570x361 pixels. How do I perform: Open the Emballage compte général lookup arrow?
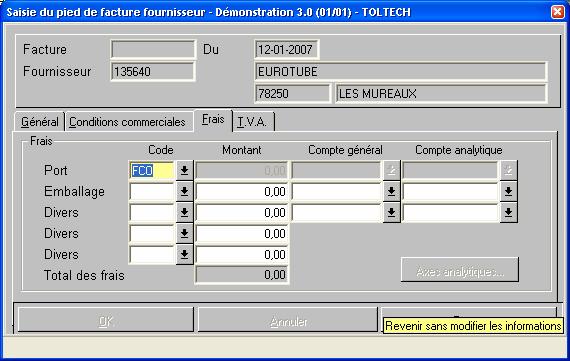click(x=391, y=191)
